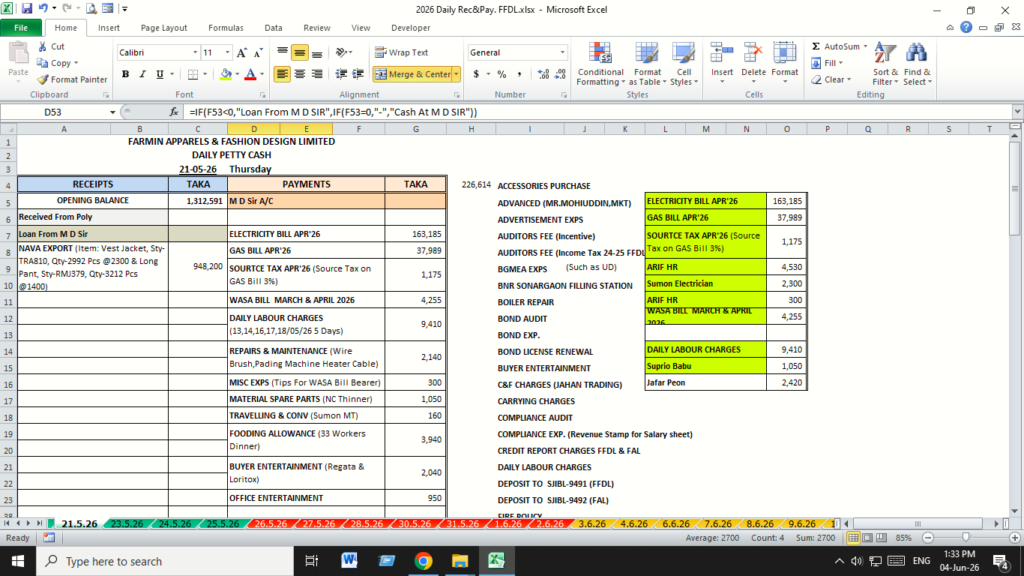Select sheet tab 23.5.26
1024x576 pixels.
(x=127, y=524)
